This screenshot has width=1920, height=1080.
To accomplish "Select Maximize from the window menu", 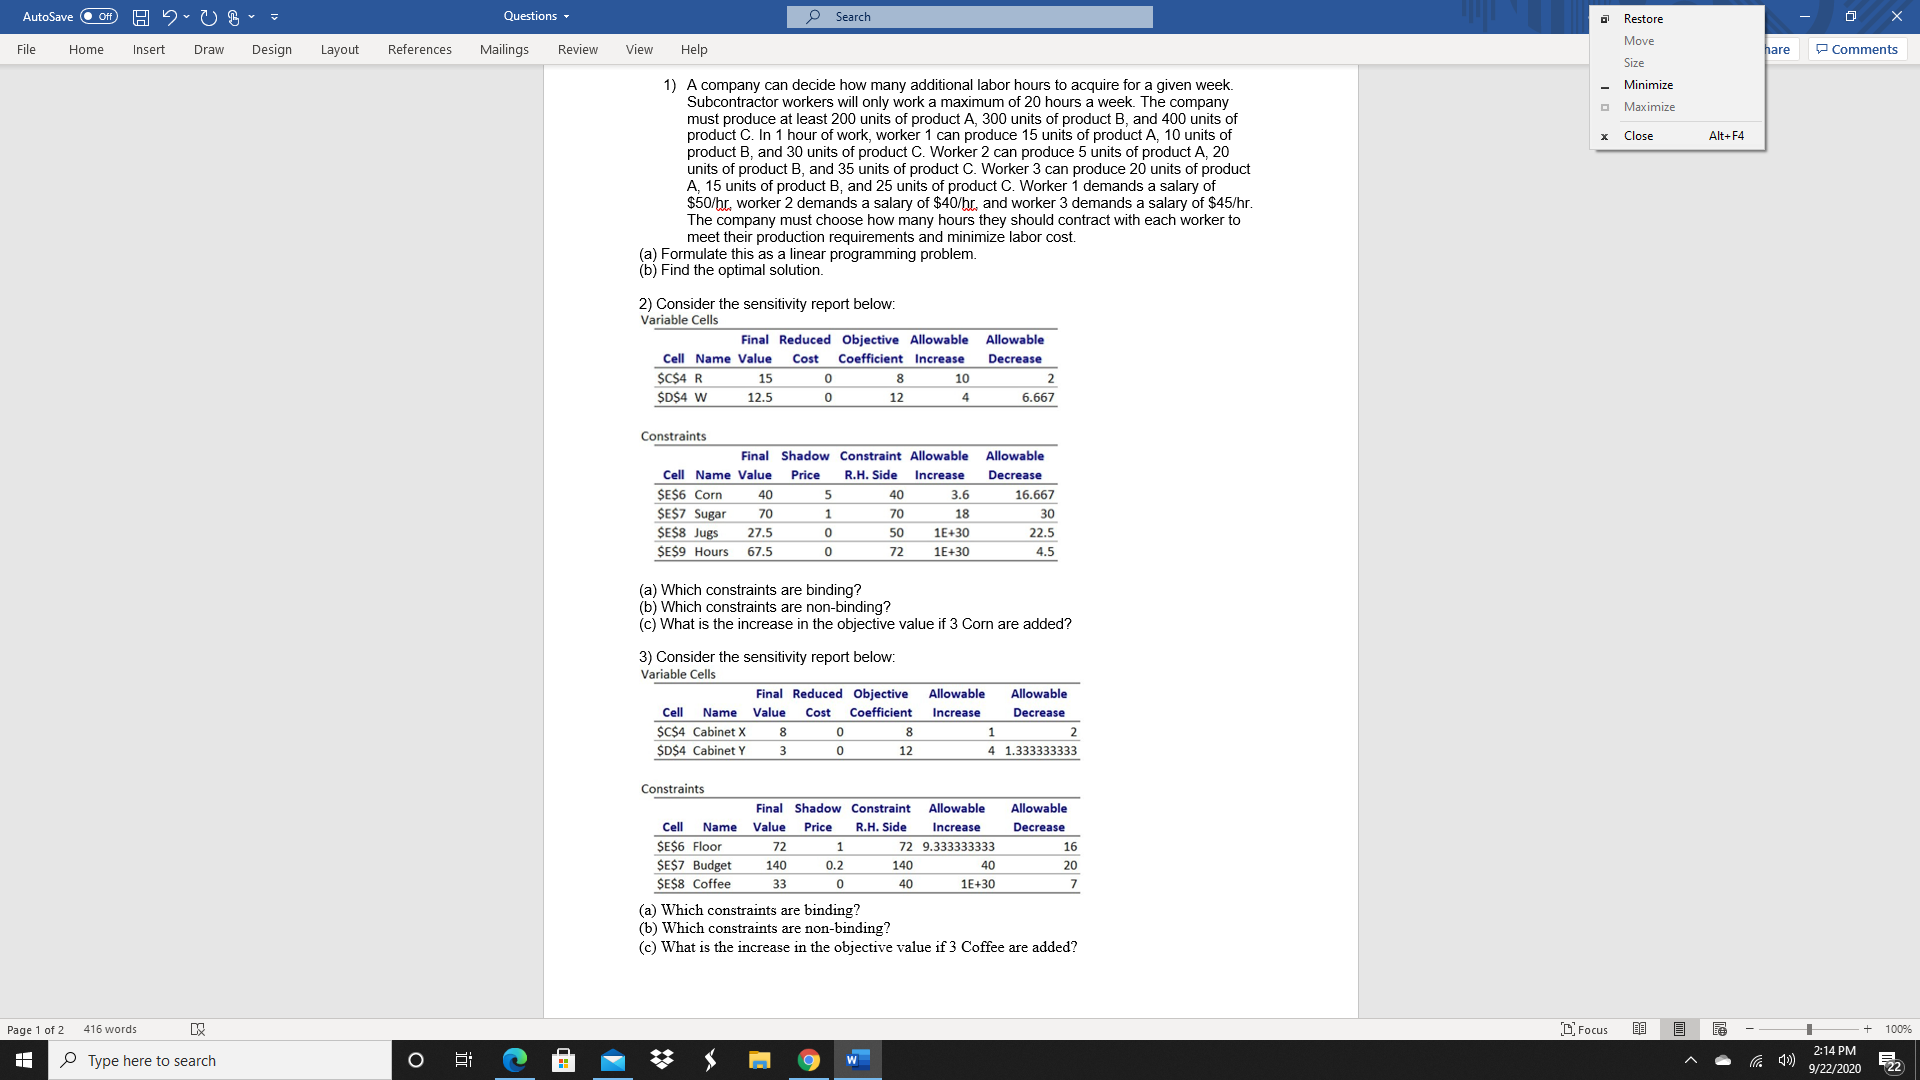I will (x=1648, y=106).
